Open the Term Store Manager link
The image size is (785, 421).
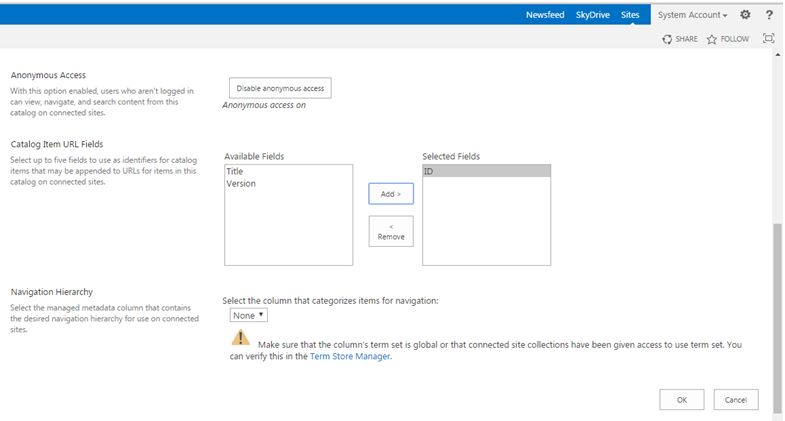coord(349,356)
